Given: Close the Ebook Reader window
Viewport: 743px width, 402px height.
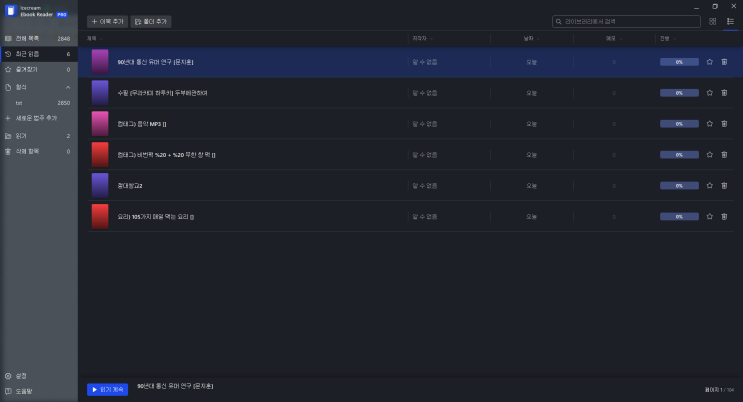Looking at the screenshot, I should coord(734,7).
